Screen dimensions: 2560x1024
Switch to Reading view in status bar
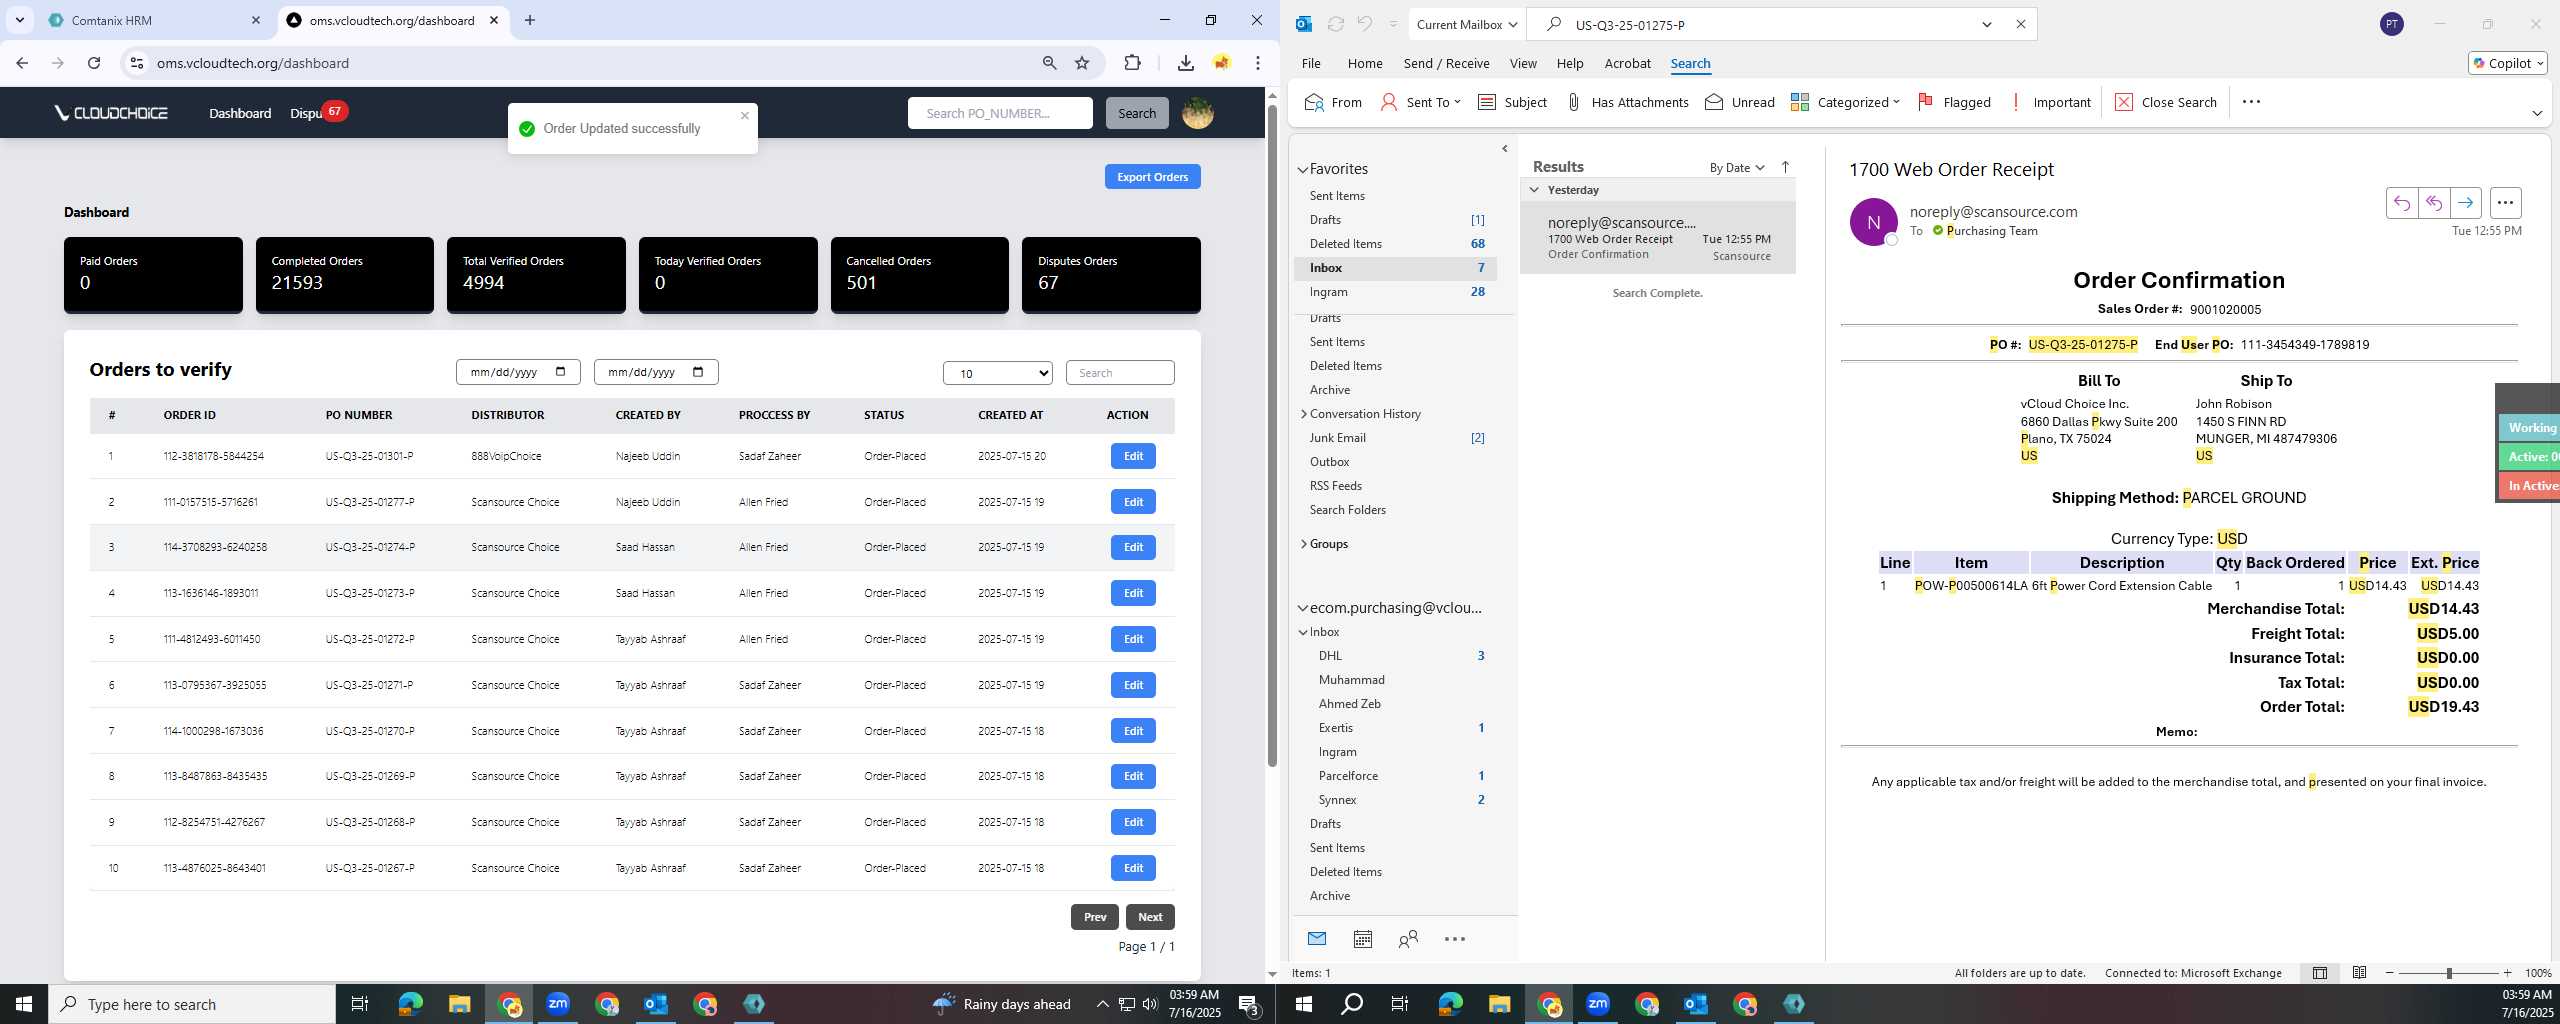[2359, 973]
